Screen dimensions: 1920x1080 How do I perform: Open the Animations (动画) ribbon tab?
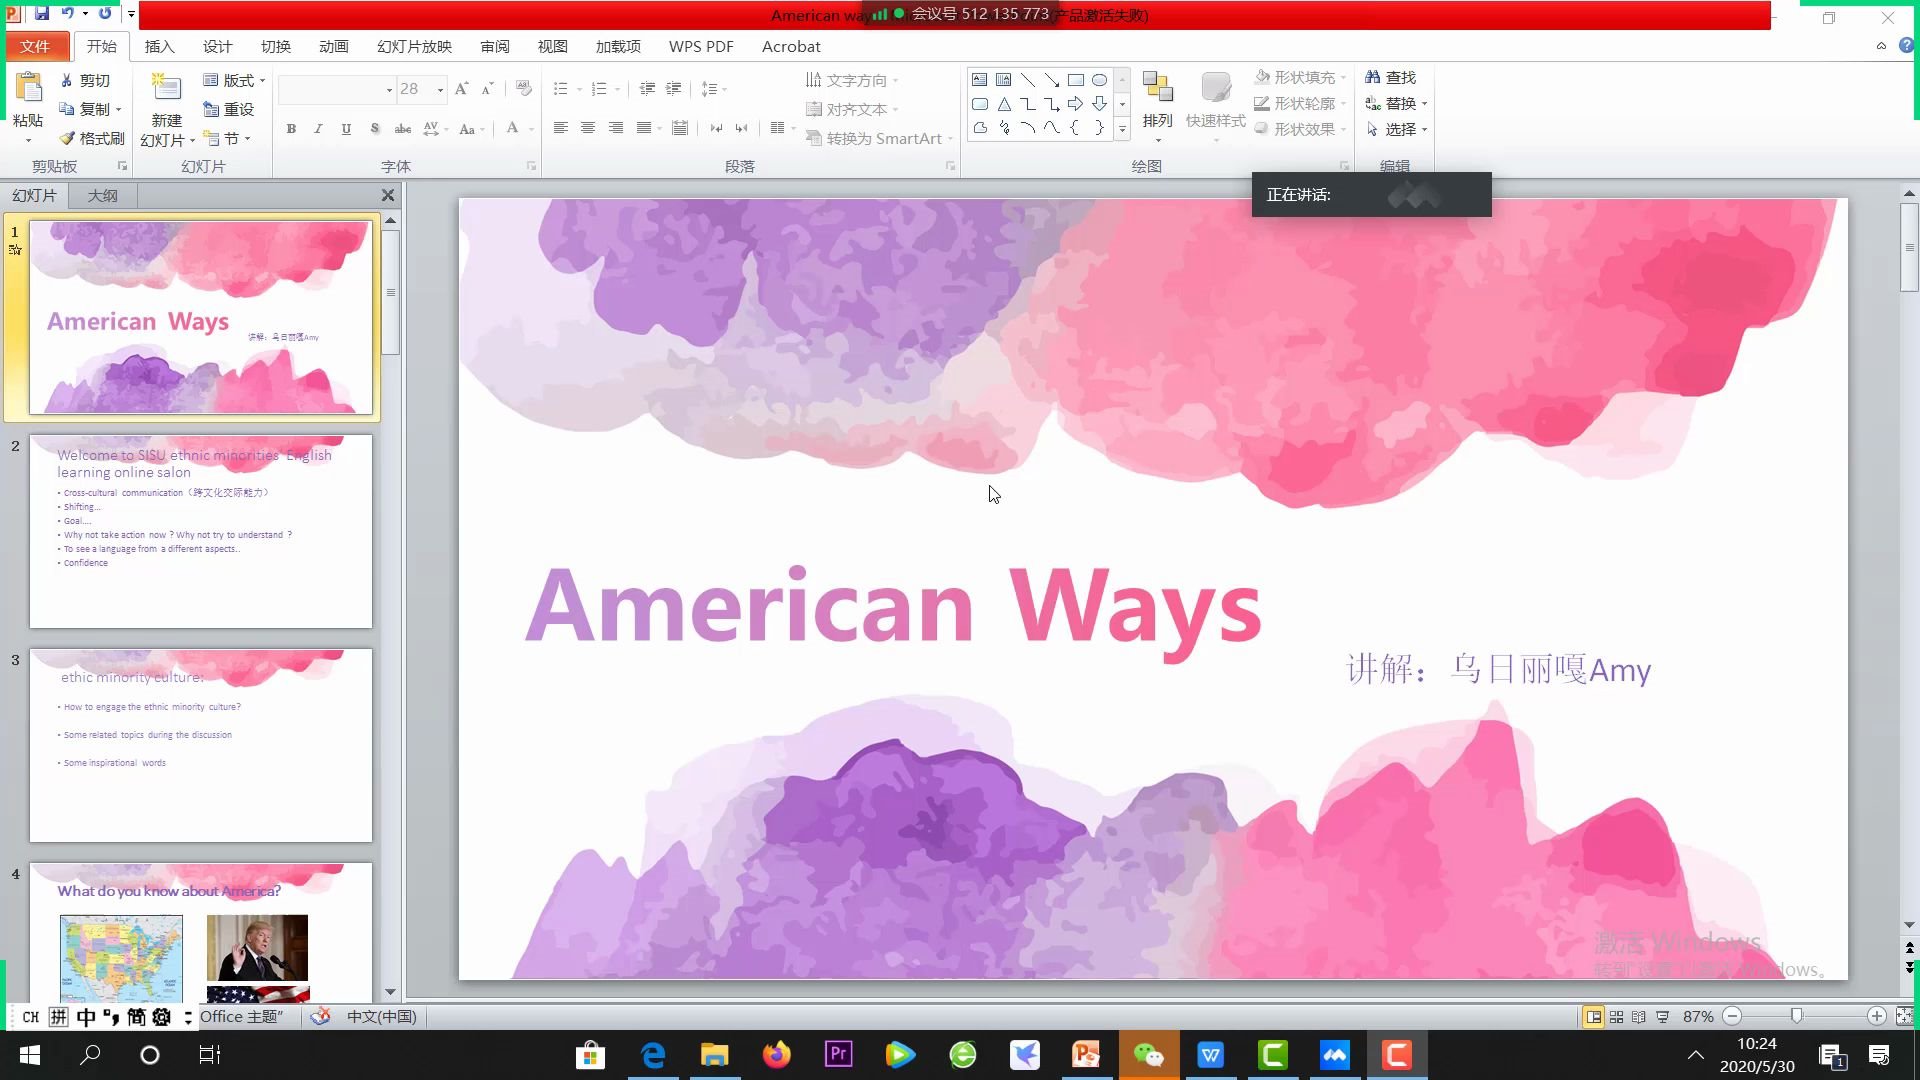(333, 46)
